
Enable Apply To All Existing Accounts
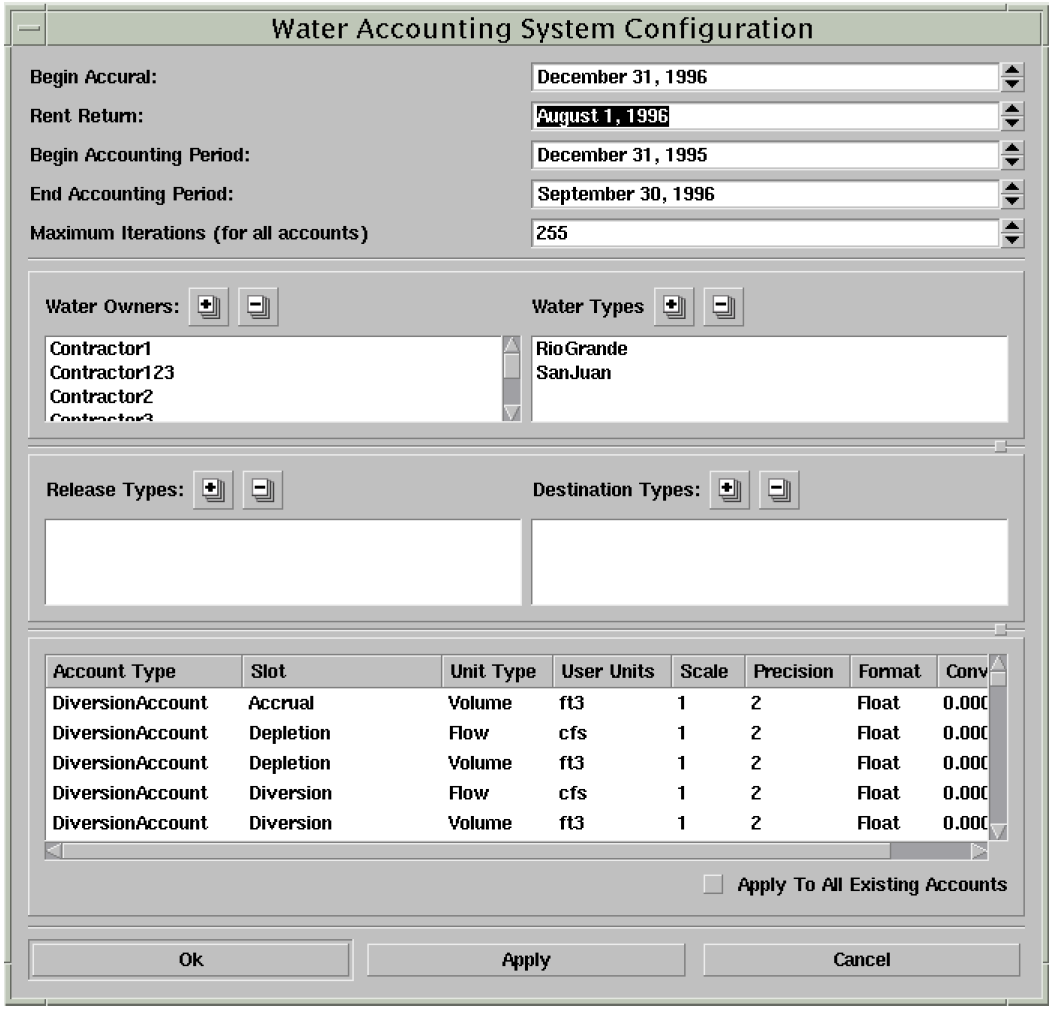point(713,884)
